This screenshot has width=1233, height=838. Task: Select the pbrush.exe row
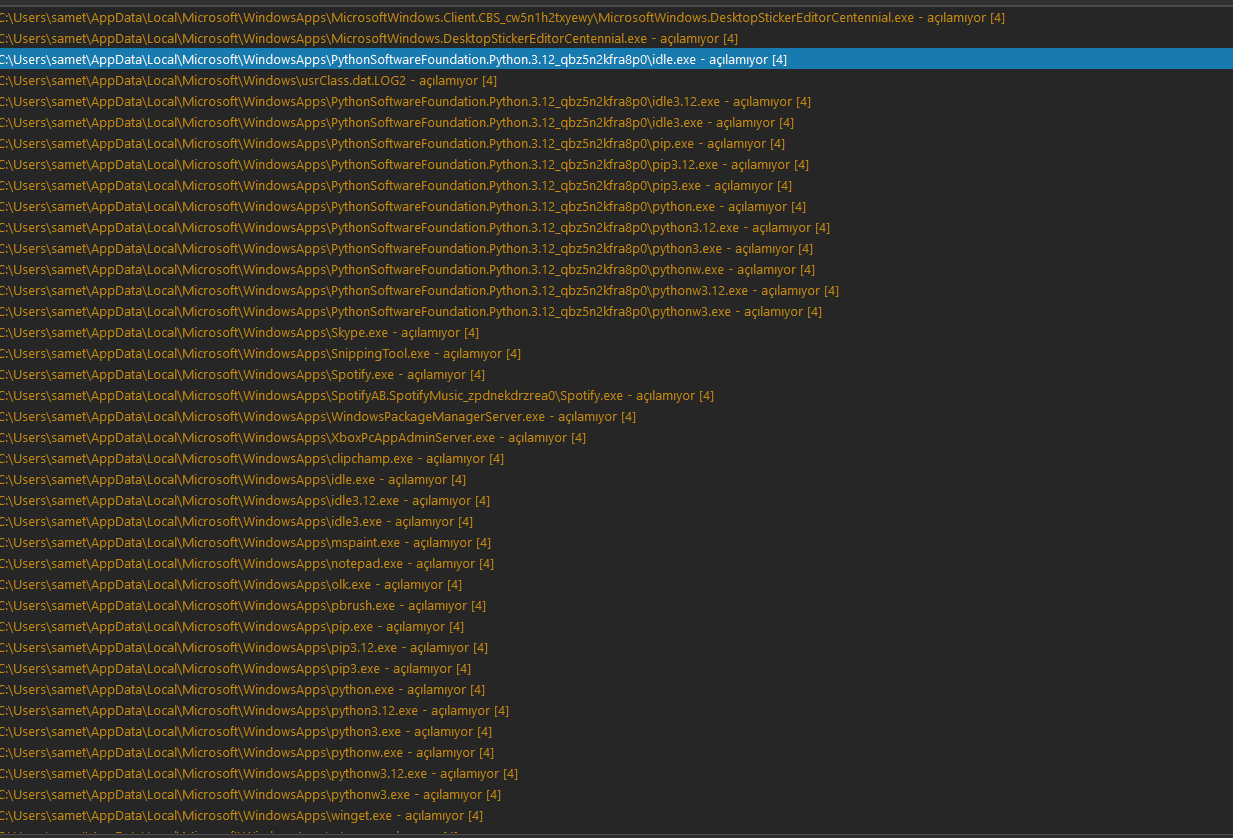(616, 605)
